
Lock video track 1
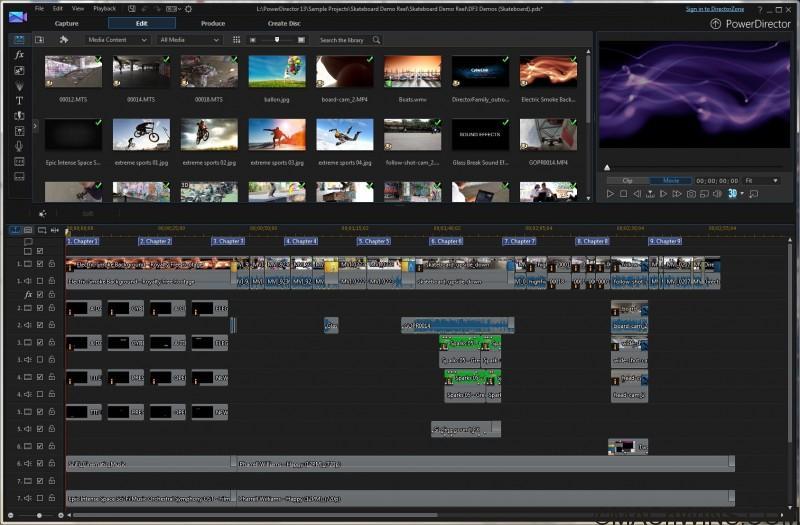pyautogui.click(x=52, y=264)
